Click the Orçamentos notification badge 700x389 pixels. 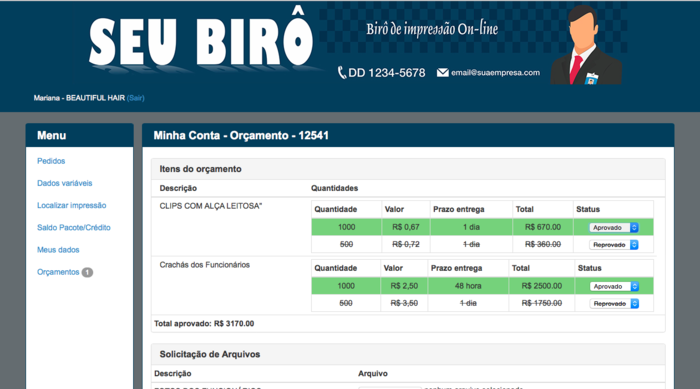(x=88, y=272)
